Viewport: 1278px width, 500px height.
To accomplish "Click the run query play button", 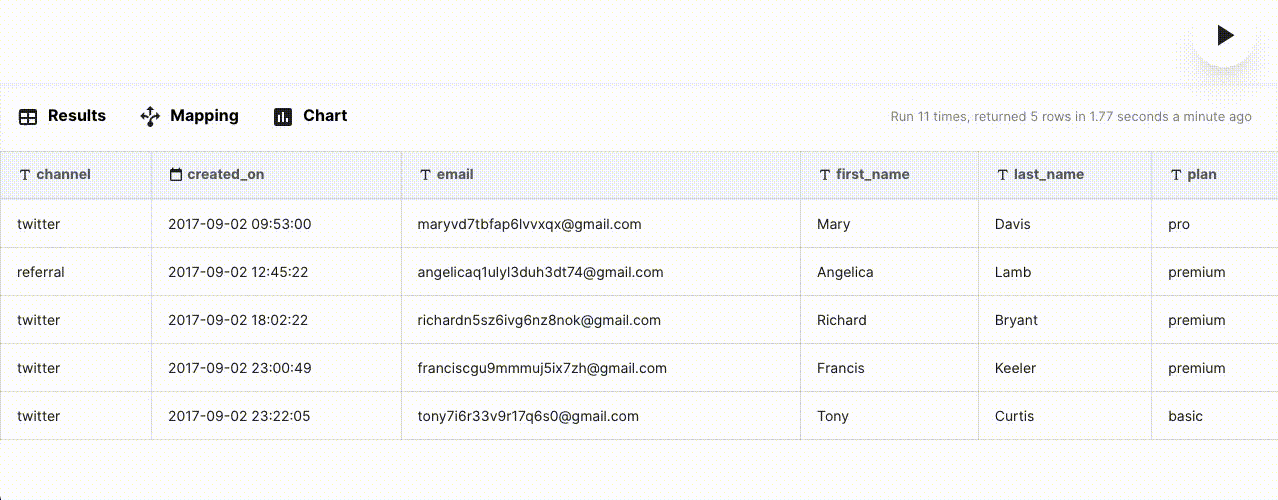I will 1224,36.
